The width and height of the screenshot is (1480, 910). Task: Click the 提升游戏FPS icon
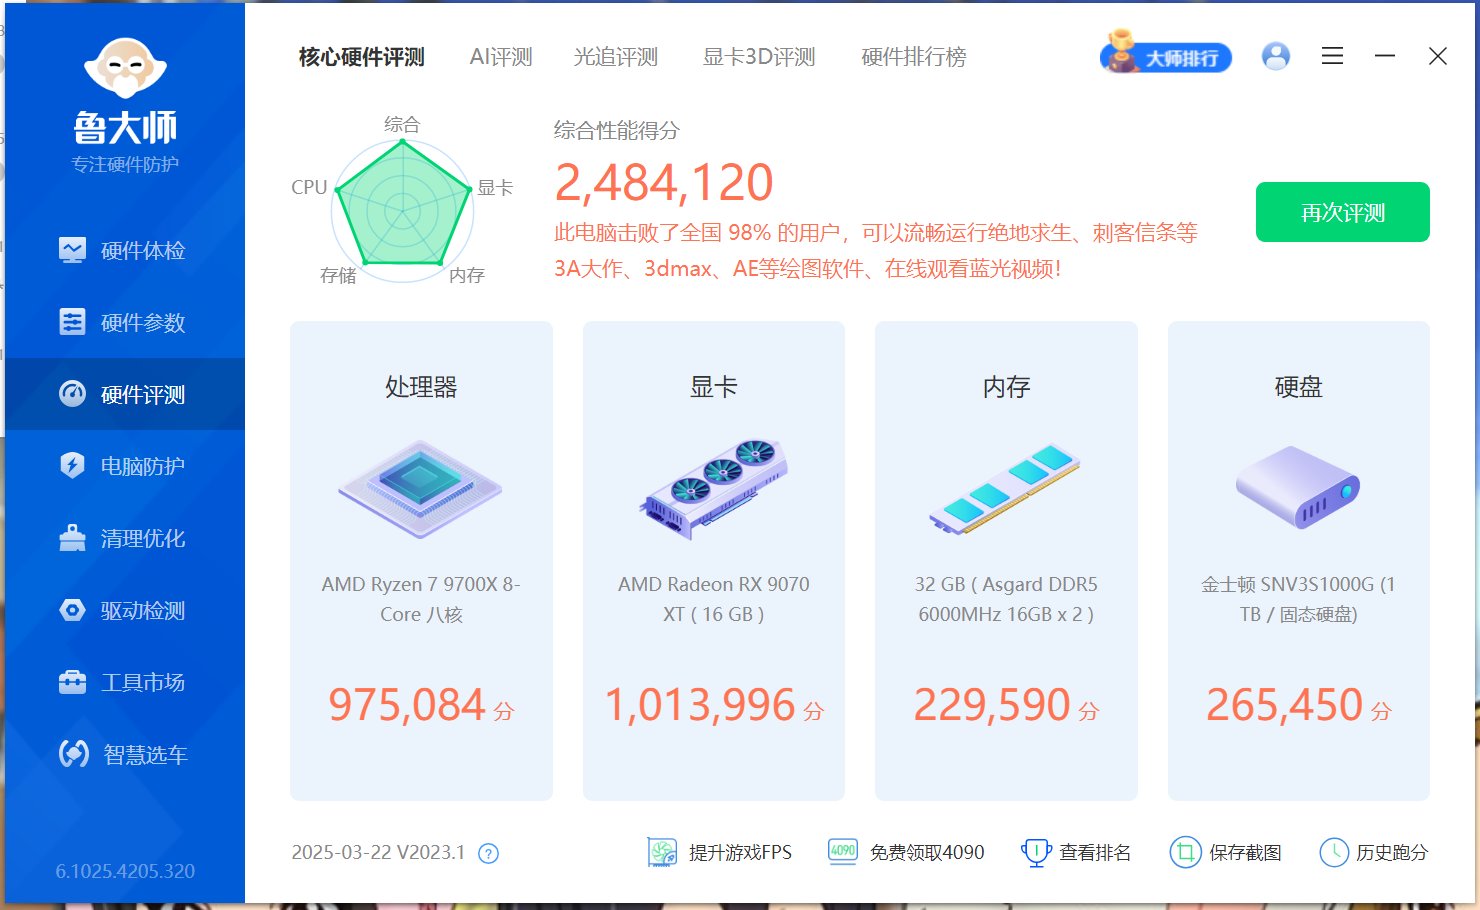pos(662,852)
